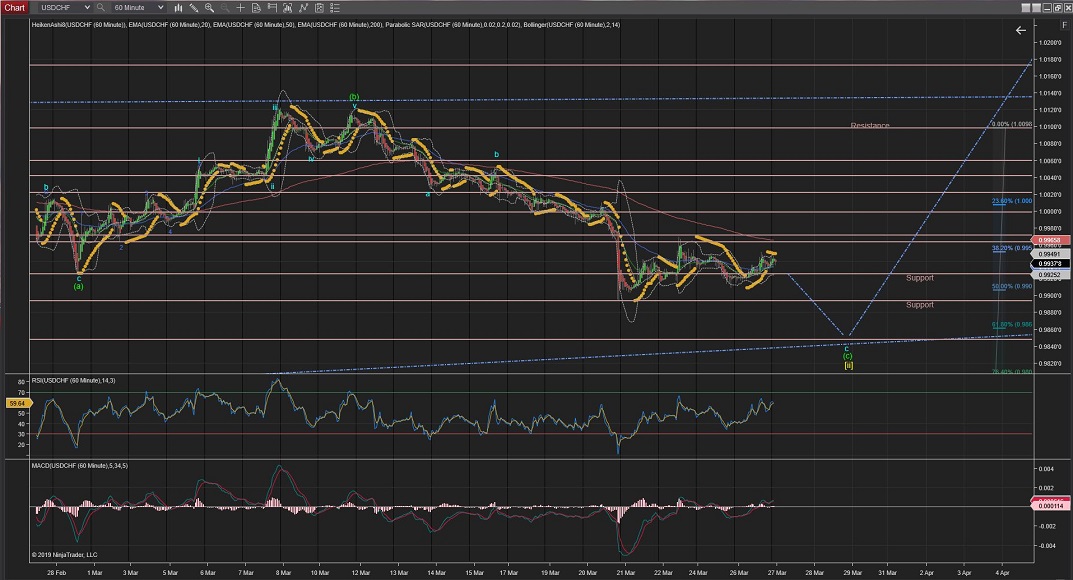The height and width of the screenshot is (580, 1073).
Task: Click the white left arrow on chart
Action: (x=1021, y=30)
